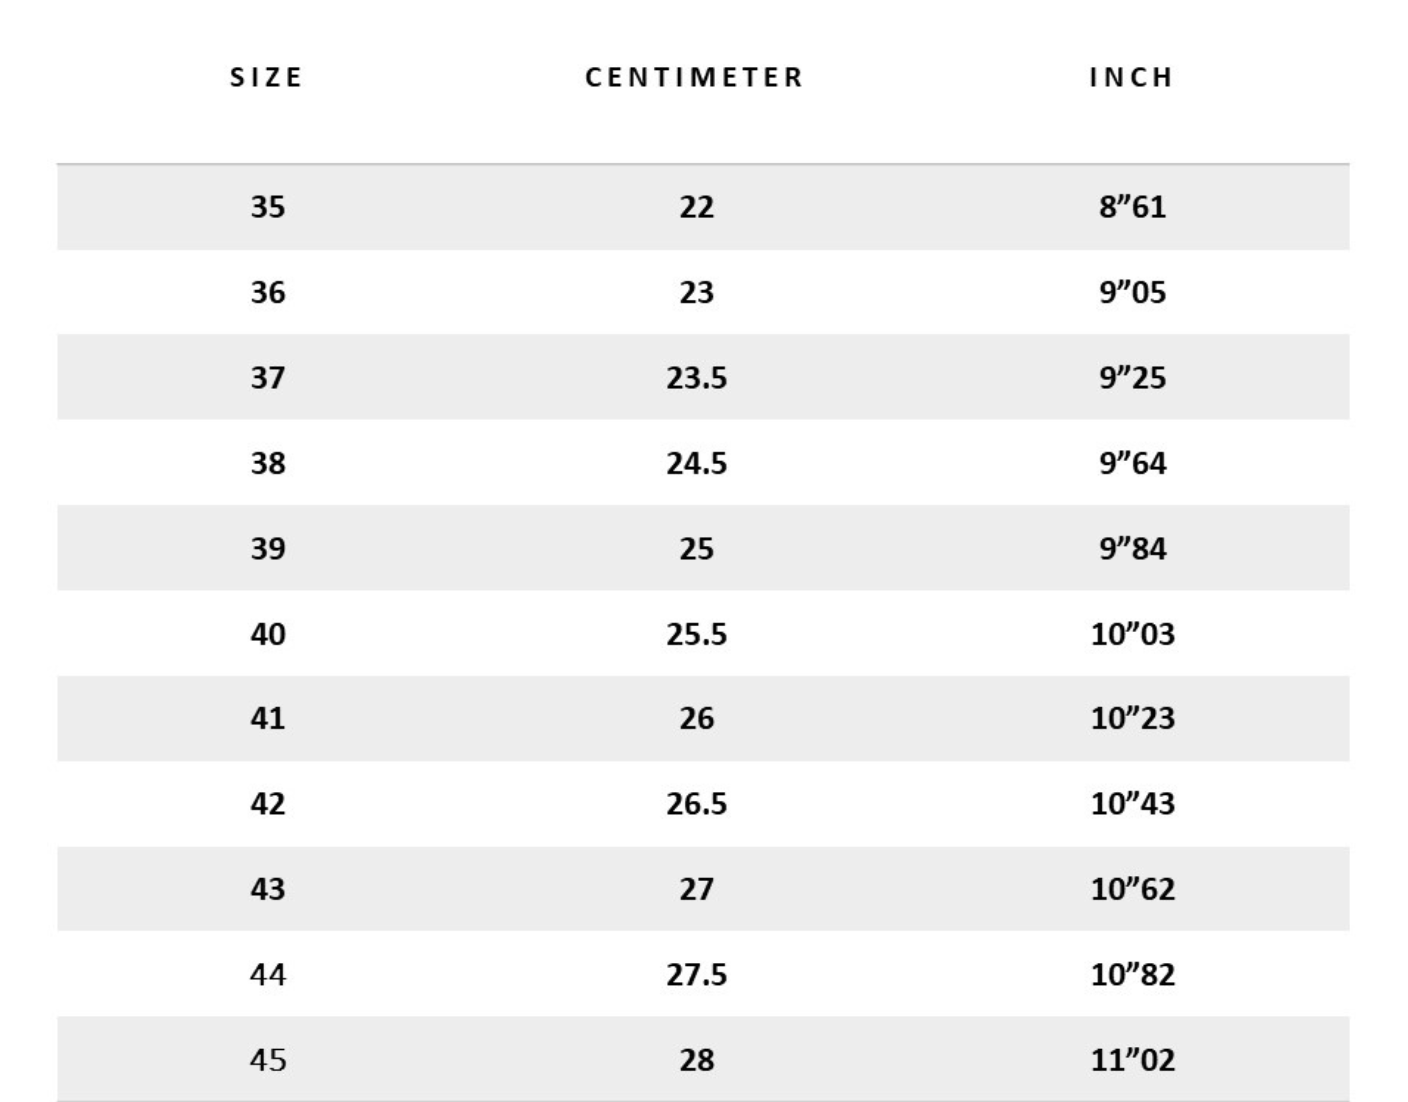Screen dimensions: 1408x1102
Task: Click the 26.5 centimeter cell
Action: (697, 804)
